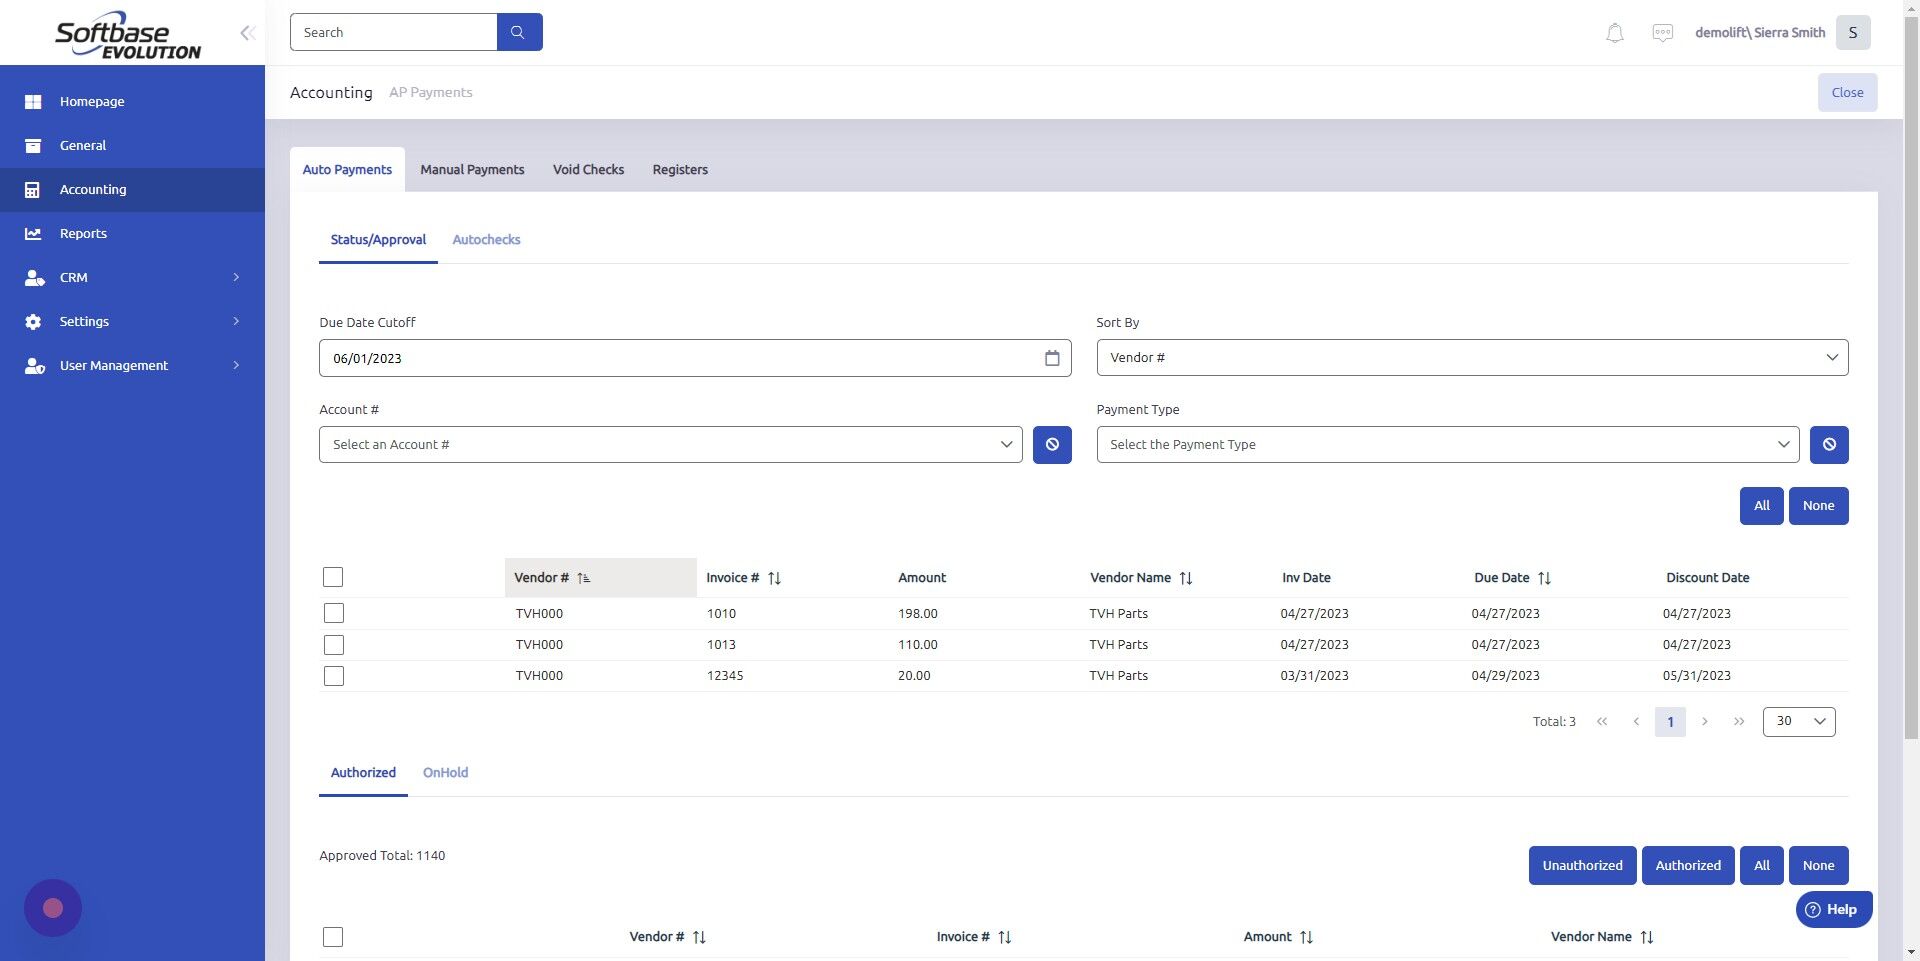Collapse the left navigation sidebar
Viewport: 1920px width, 961px height.
pyautogui.click(x=247, y=32)
